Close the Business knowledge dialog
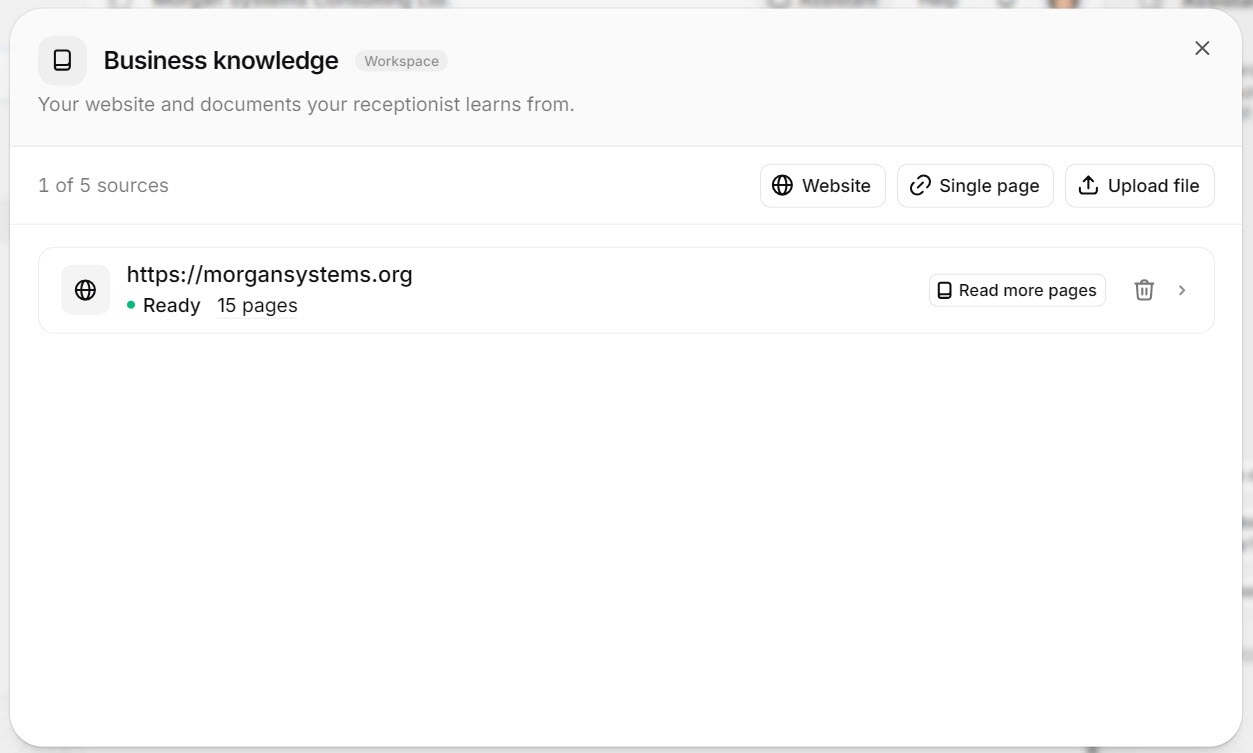The width and height of the screenshot is (1253, 753). tap(1202, 48)
